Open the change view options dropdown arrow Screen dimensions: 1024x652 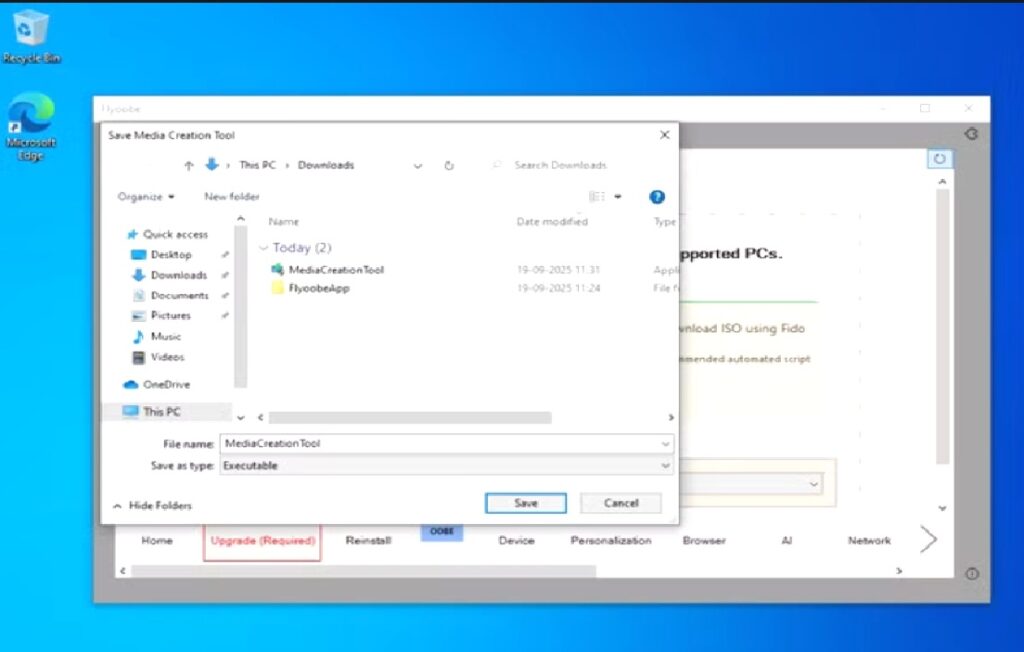618,197
